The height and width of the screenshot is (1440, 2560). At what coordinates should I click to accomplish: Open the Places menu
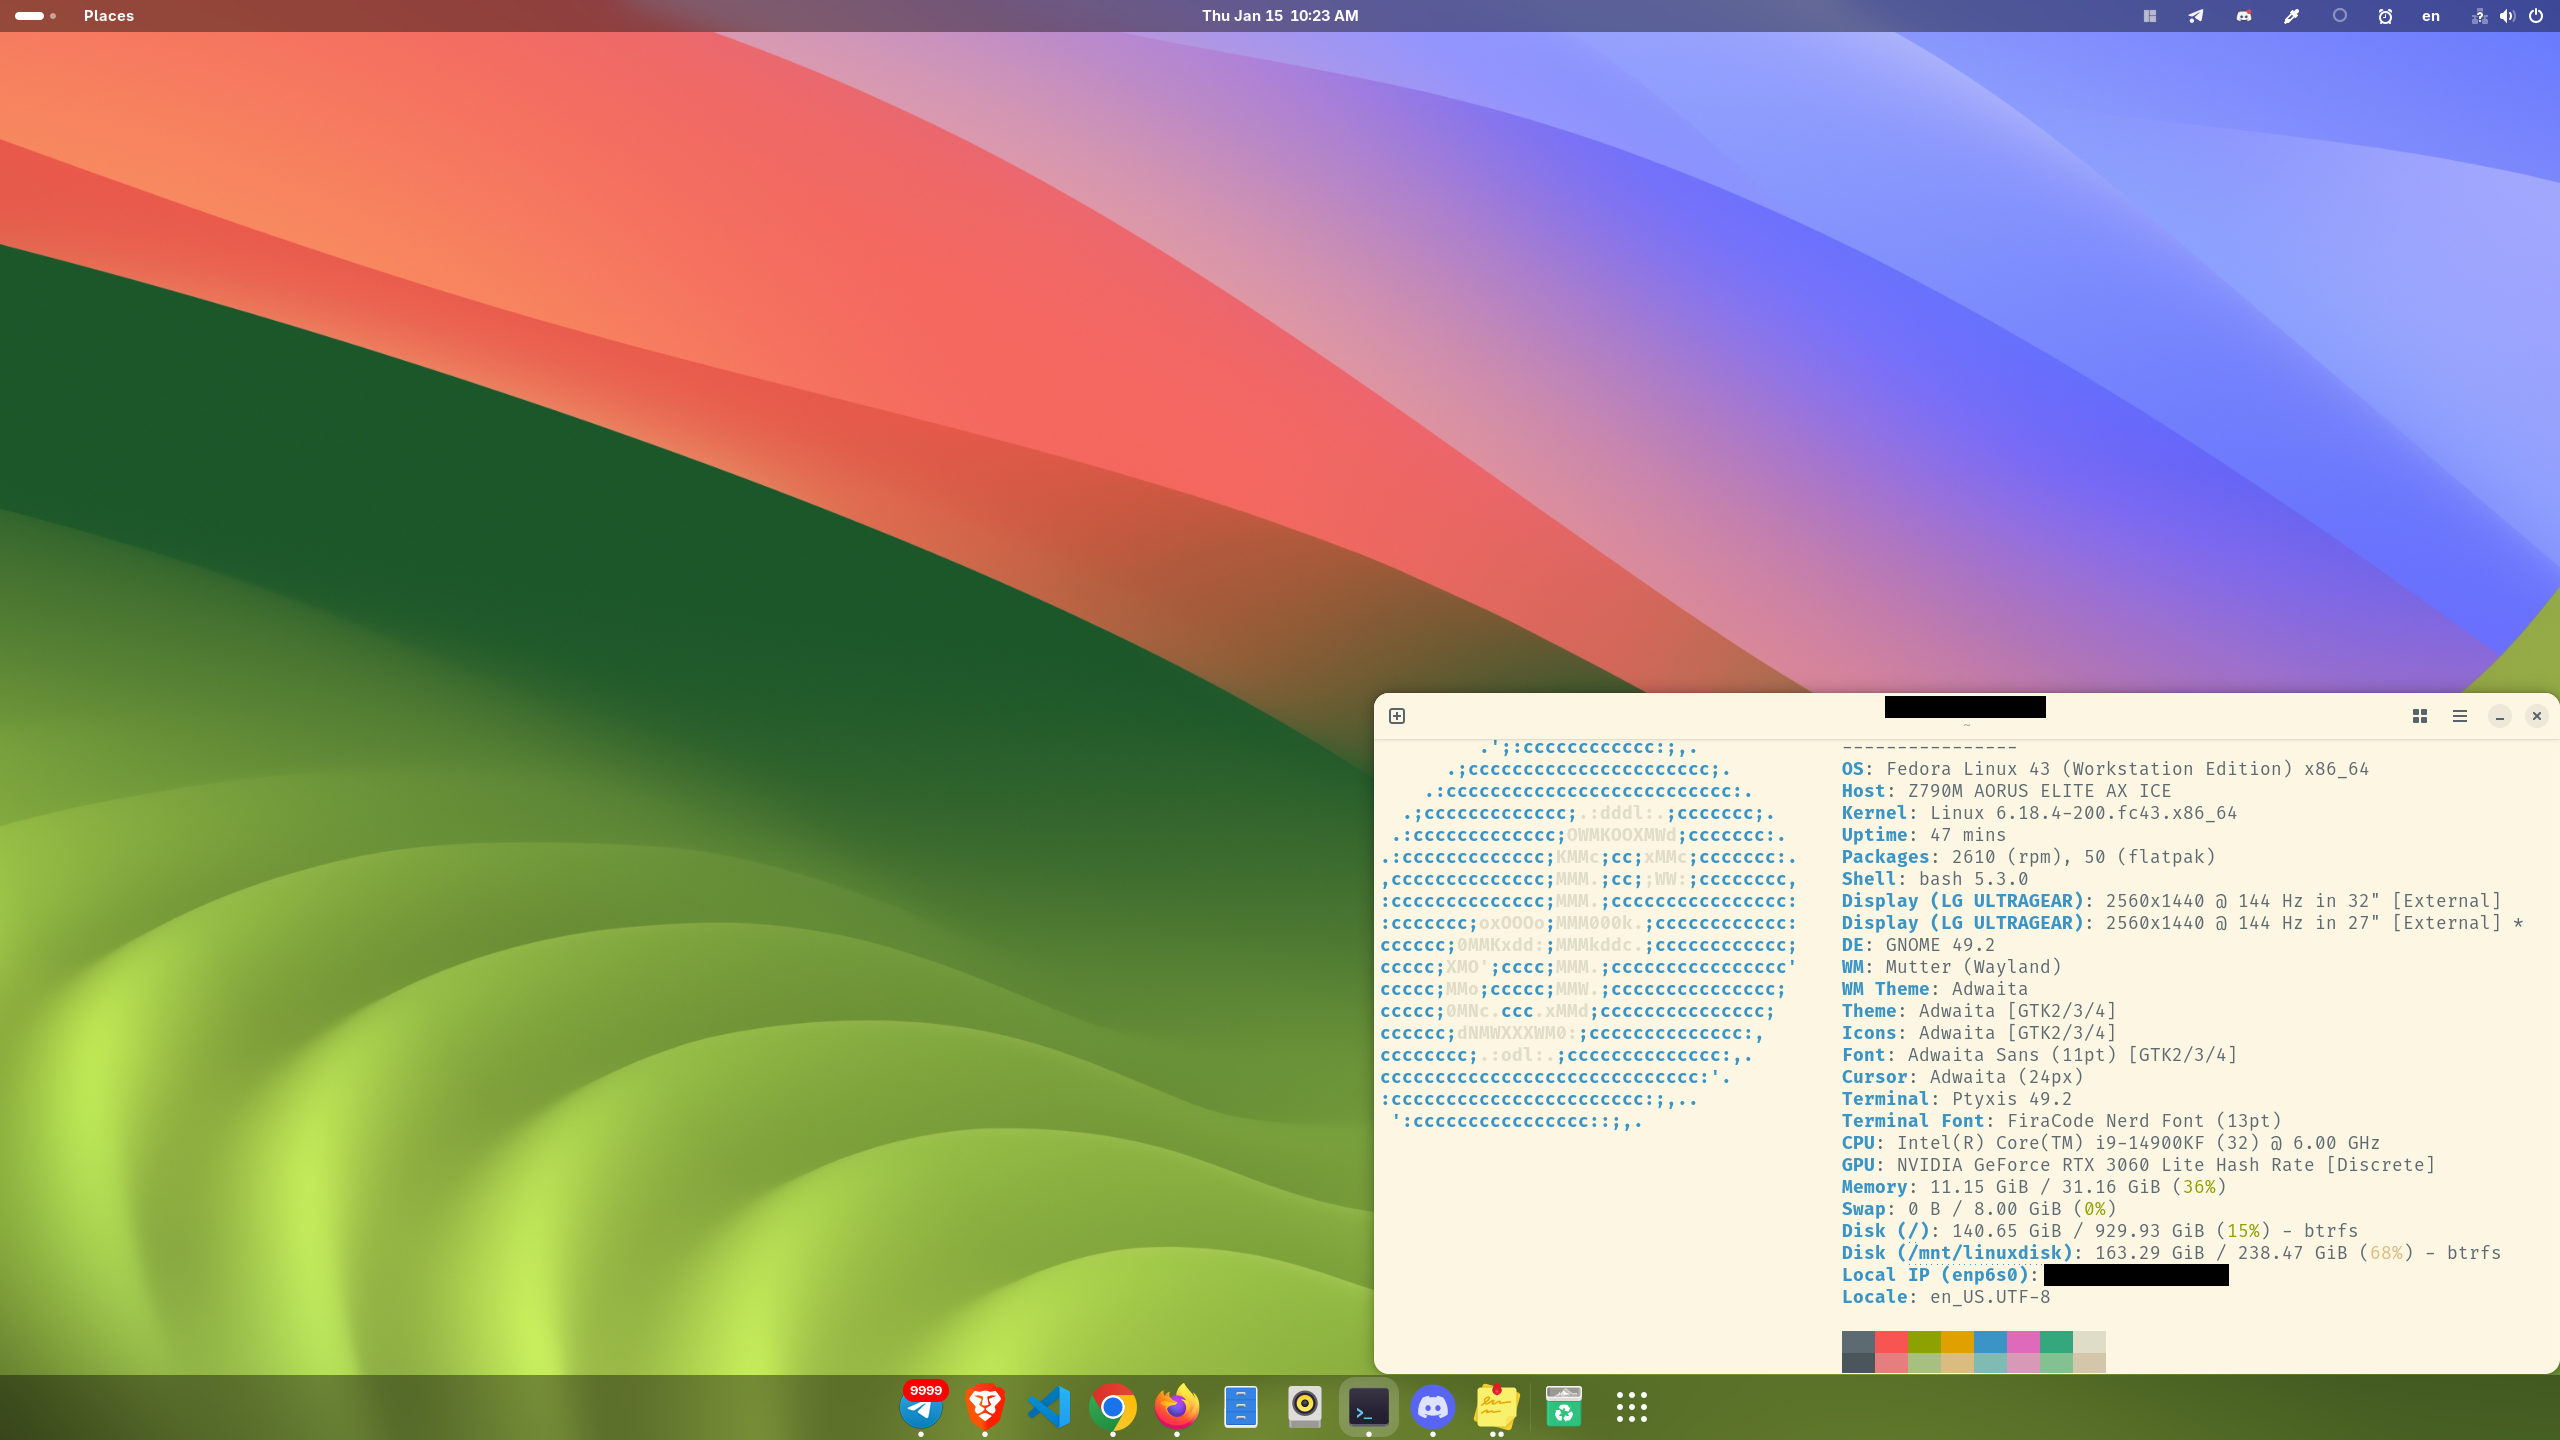pyautogui.click(x=108, y=16)
